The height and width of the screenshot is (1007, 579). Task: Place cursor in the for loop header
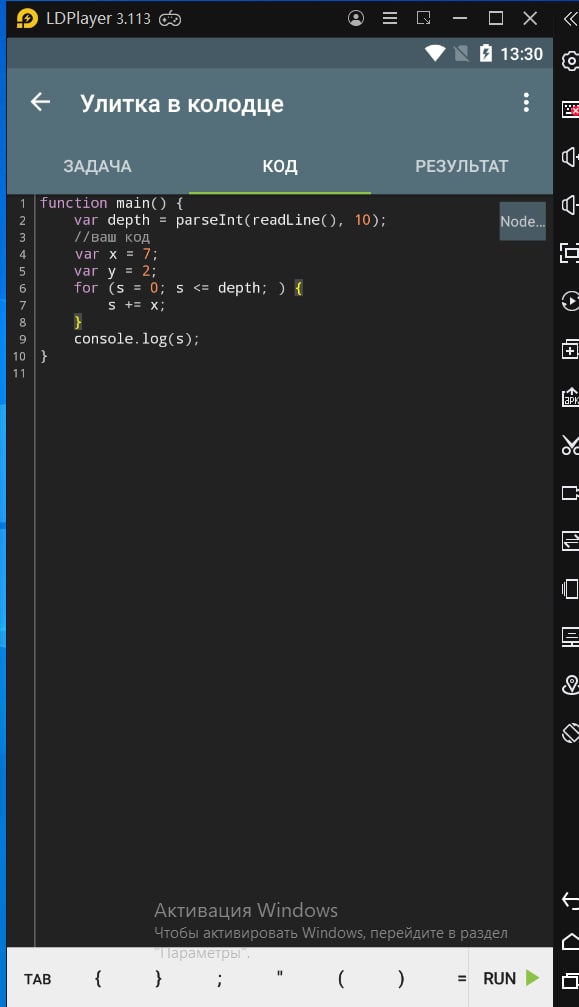(188, 288)
